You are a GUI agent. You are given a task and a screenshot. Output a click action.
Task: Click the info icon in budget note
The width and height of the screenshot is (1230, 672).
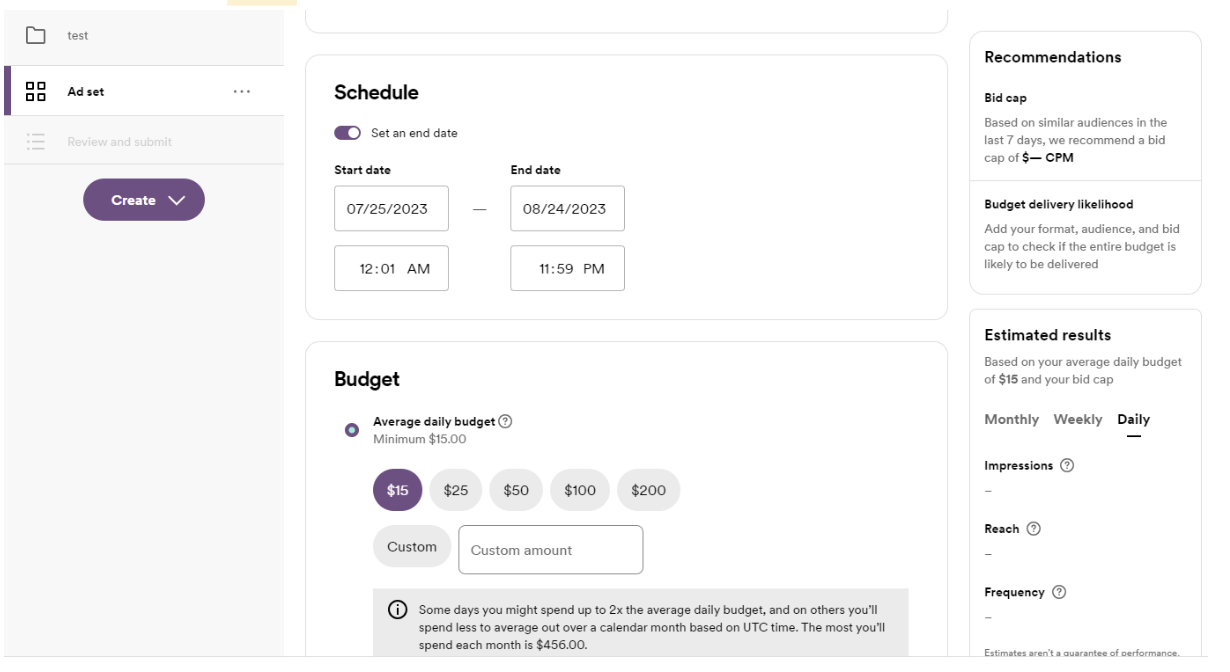click(397, 611)
